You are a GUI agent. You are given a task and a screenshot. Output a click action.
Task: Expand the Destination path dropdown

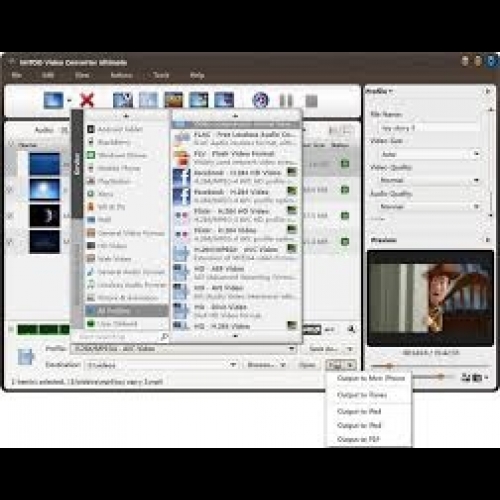click(234, 365)
